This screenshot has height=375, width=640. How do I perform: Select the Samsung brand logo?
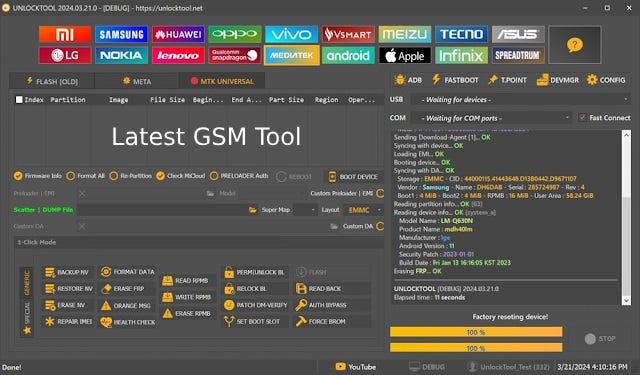tap(121, 34)
